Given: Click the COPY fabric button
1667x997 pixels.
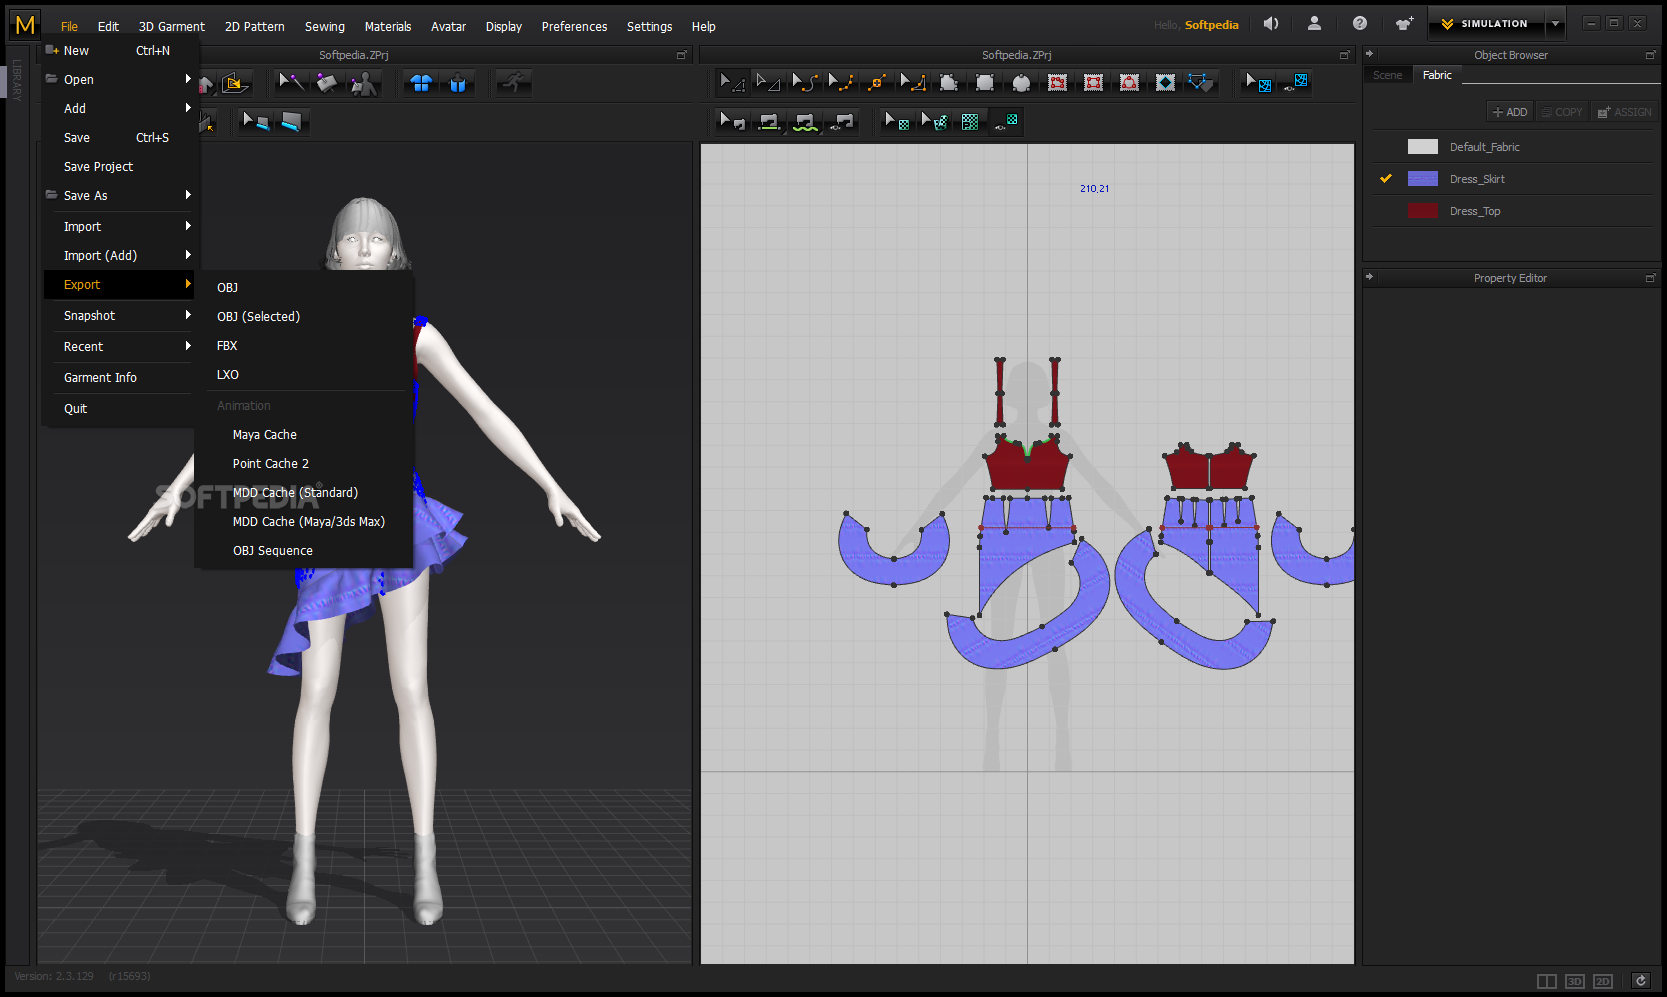Looking at the screenshot, I should coord(1562,112).
